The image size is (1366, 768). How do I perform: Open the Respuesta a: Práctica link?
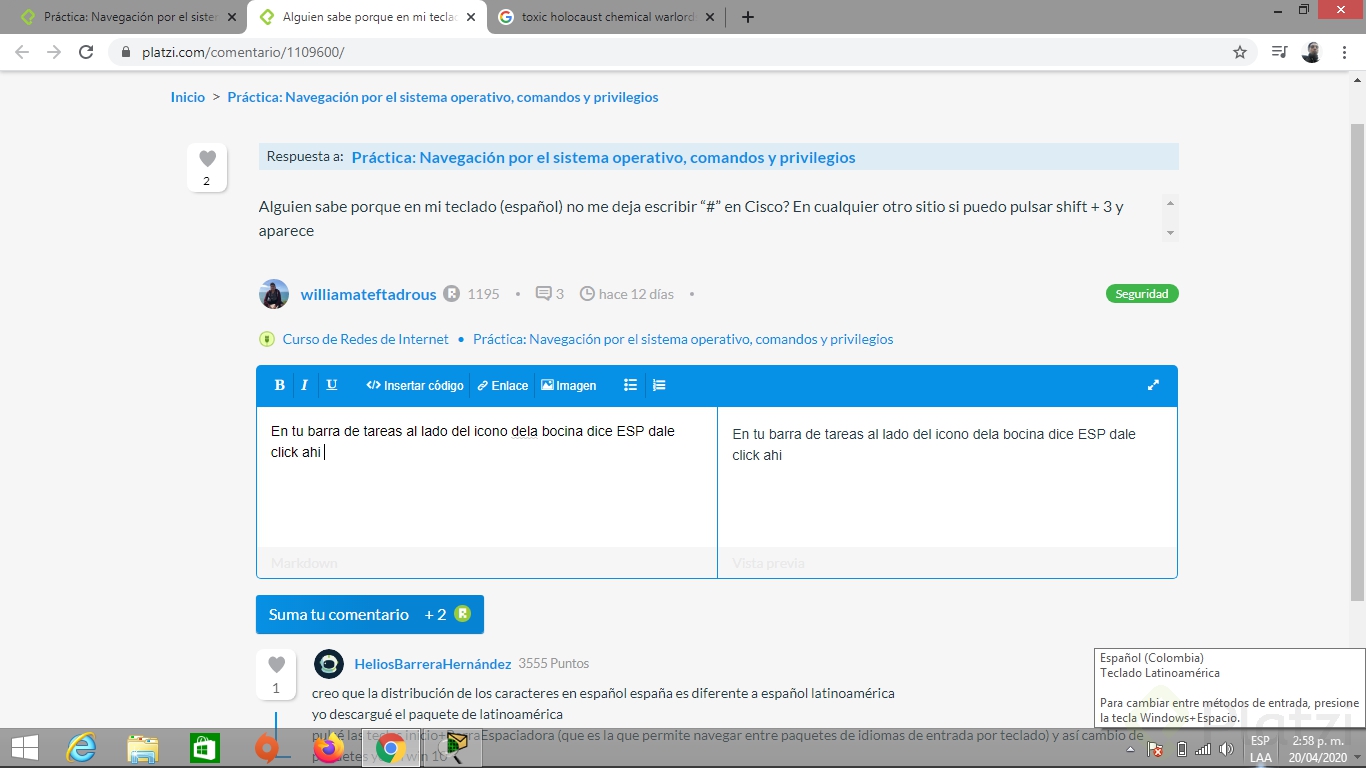(x=603, y=157)
